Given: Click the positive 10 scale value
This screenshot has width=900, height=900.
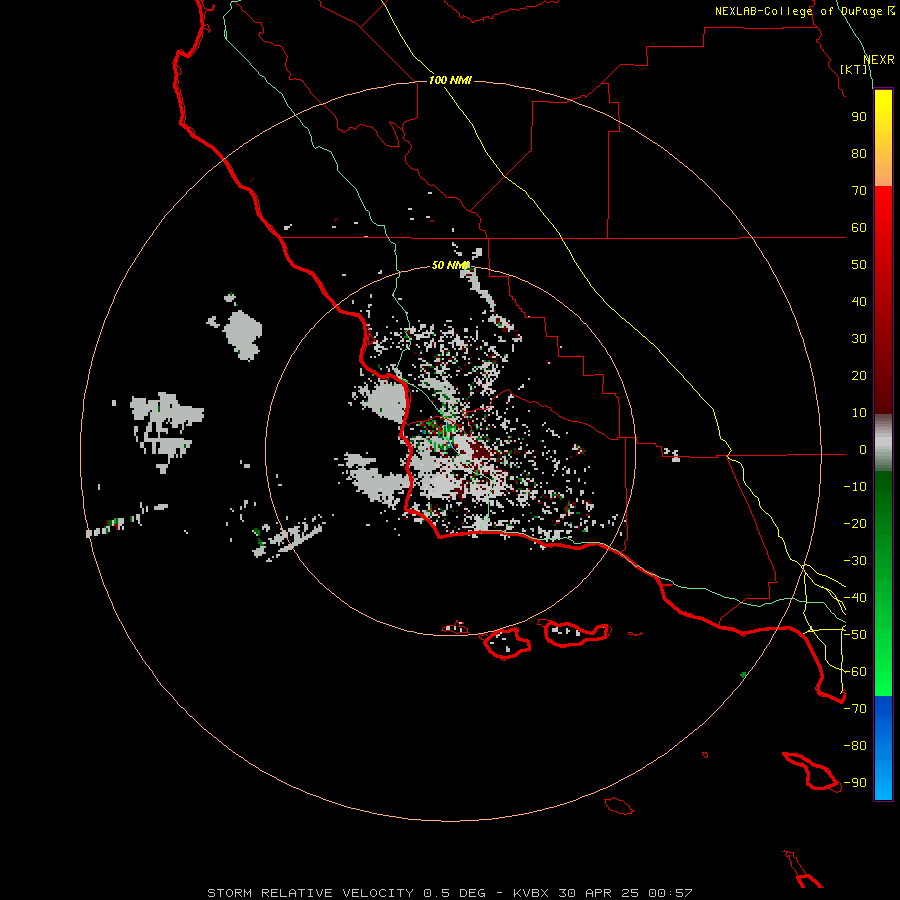Looking at the screenshot, I should point(859,413).
